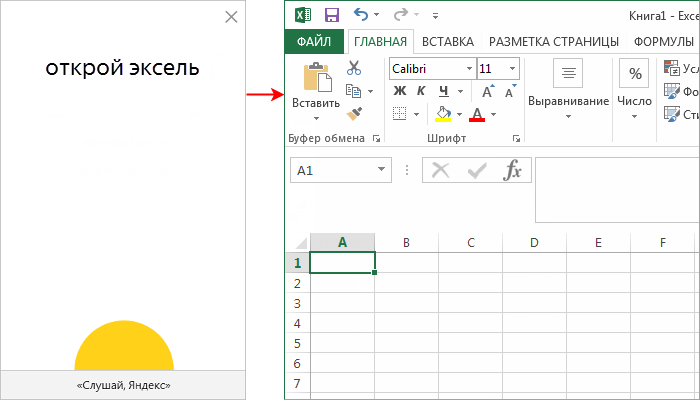This screenshot has height=400, width=700.
Task: Click the Undo arrow icon
Action: (x=361, y=15)
